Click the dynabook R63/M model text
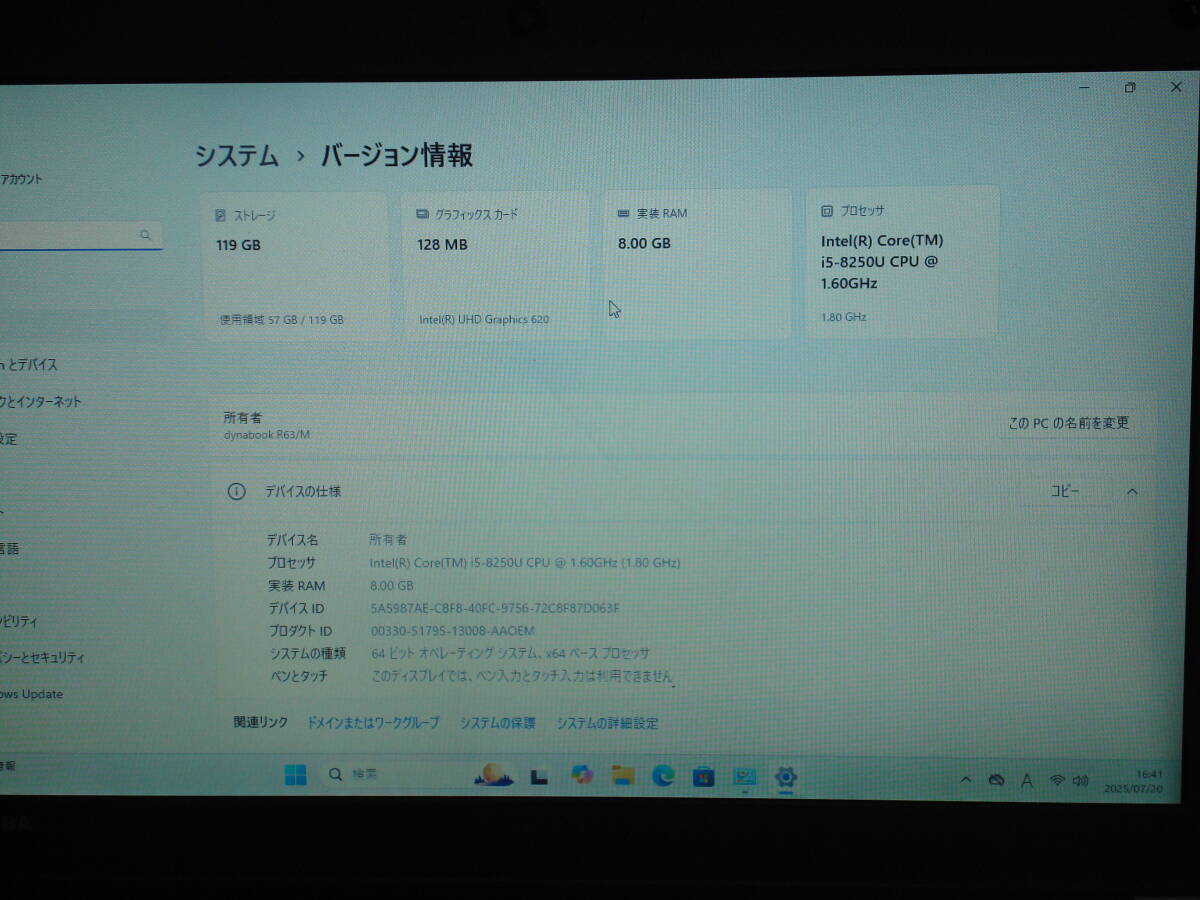Screen dimensions: 1200x900 coord(267,435)
